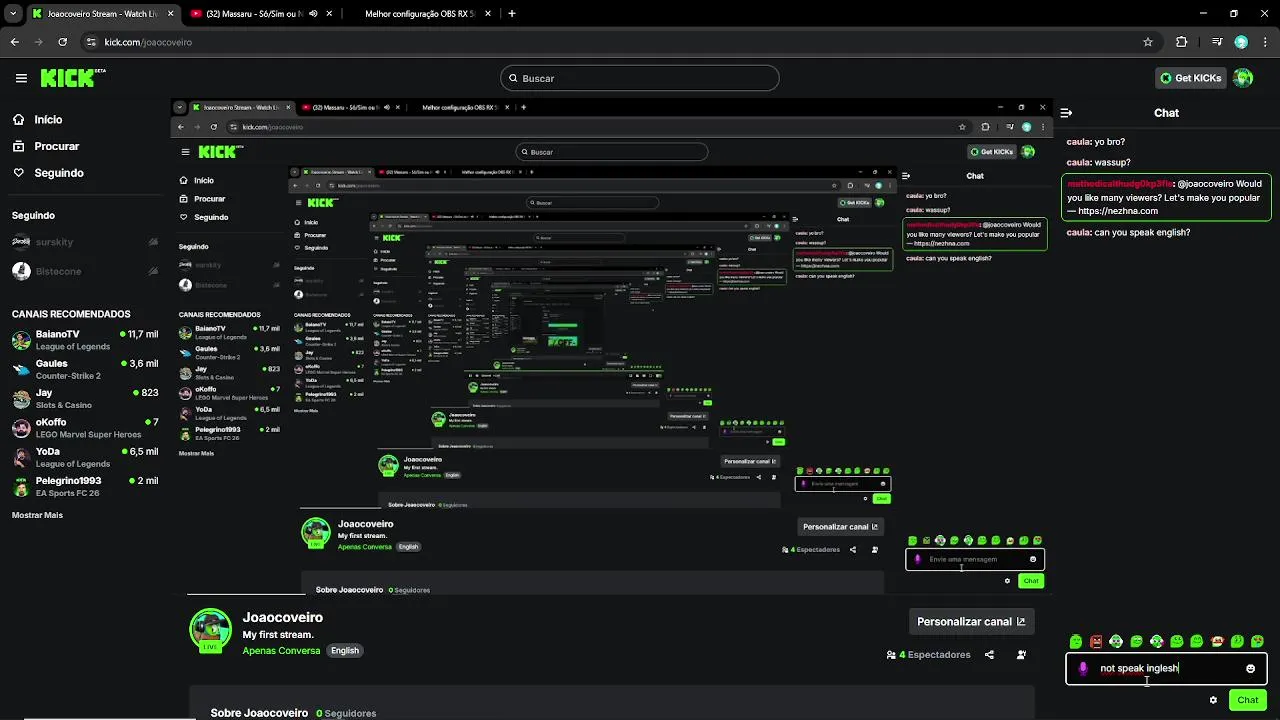Select Início in the sidebar menu

(48, 119)
